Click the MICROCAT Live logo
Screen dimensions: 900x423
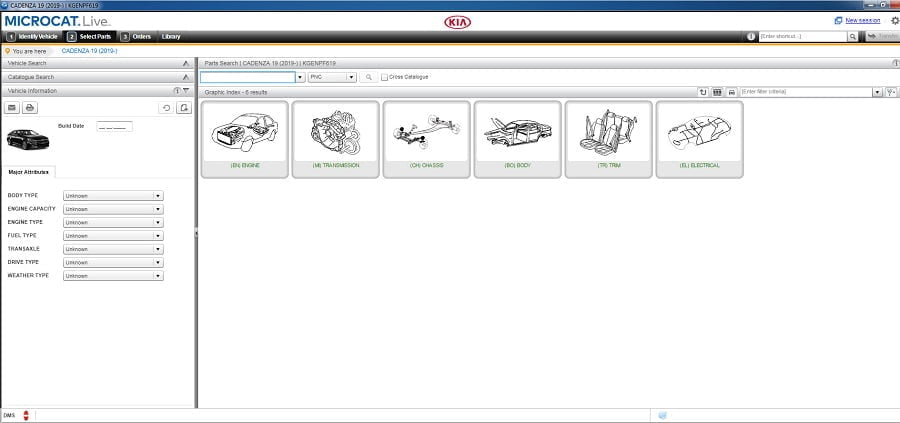pyautogui.click(x=57, y=21)
